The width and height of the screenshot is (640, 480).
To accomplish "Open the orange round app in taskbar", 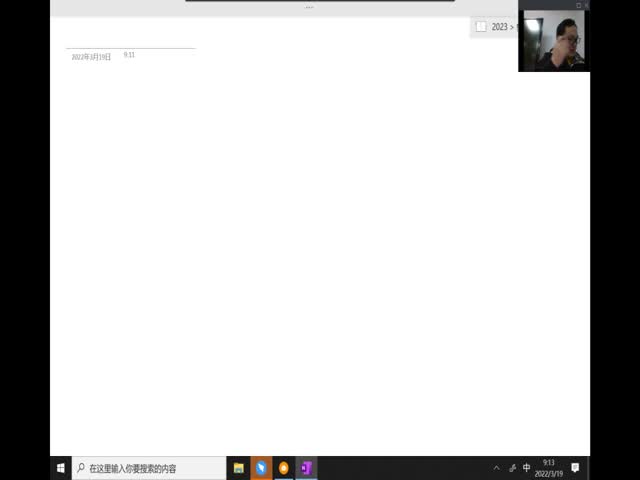I will 284,468.
